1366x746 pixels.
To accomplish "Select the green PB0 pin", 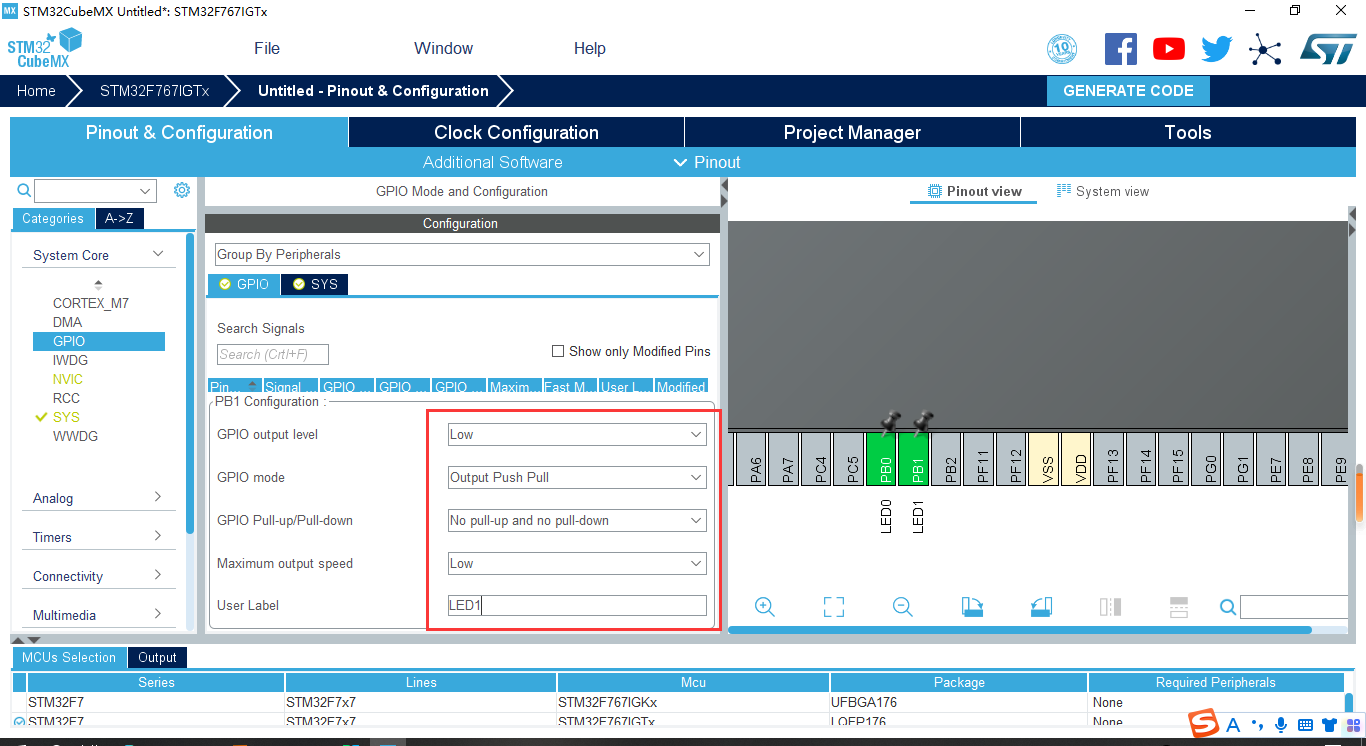I will point(881,459).
